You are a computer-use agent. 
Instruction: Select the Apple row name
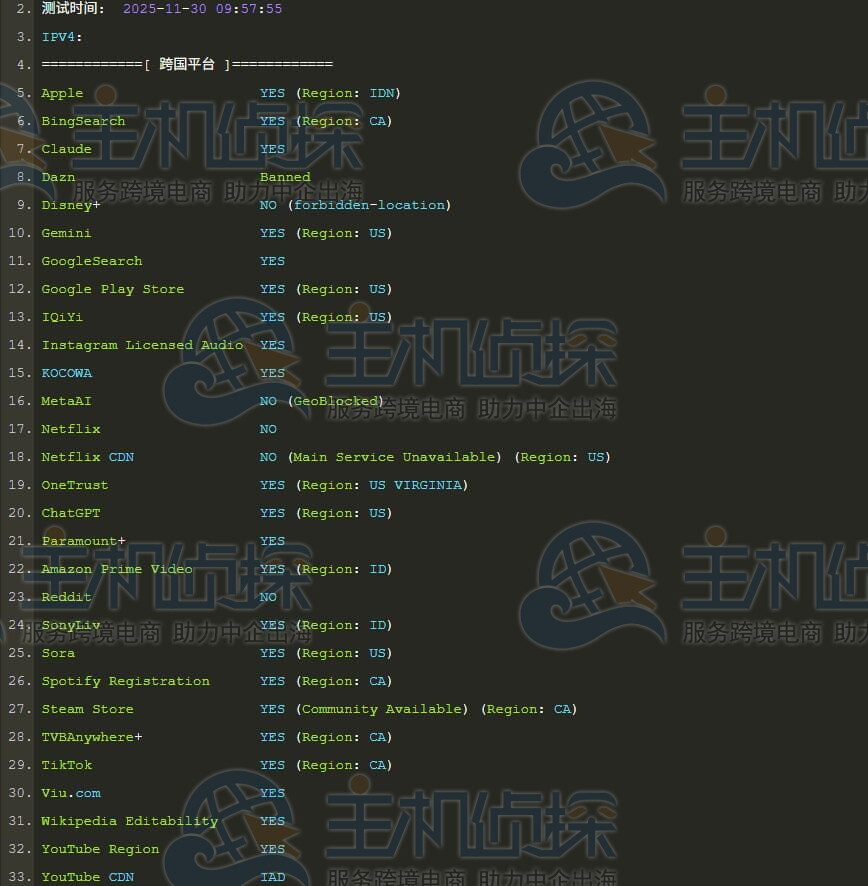pyautogui.click(x=62, y=93)
